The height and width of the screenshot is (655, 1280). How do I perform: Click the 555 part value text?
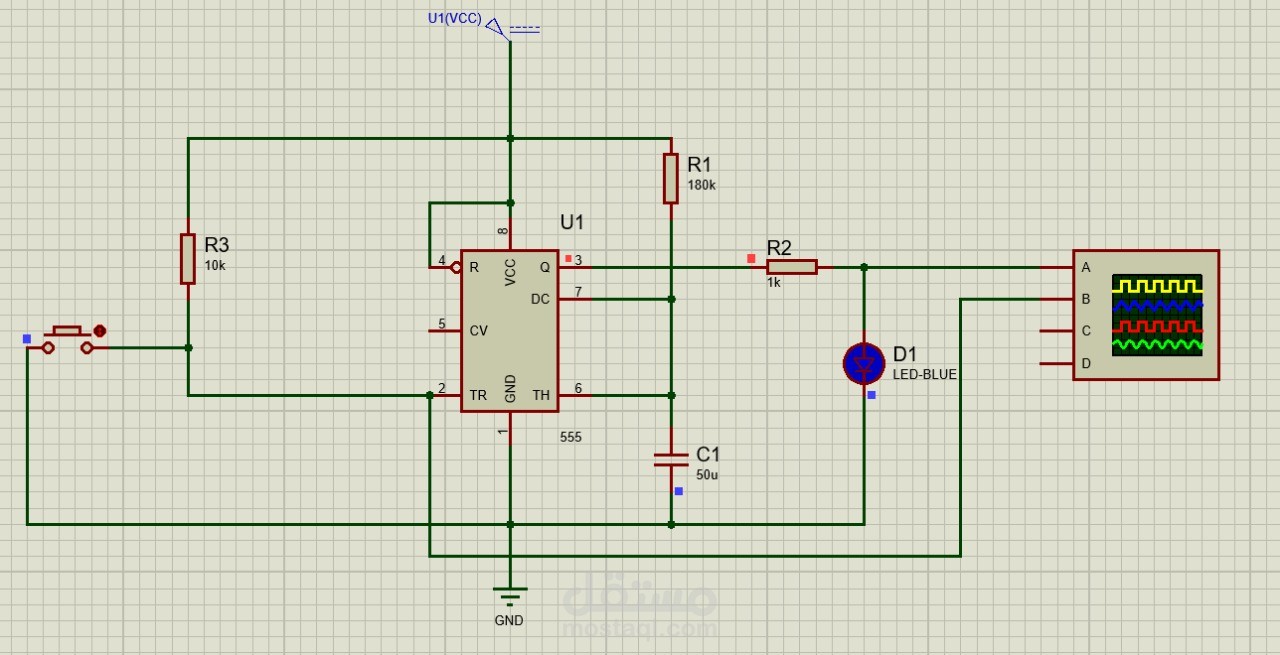571,438
